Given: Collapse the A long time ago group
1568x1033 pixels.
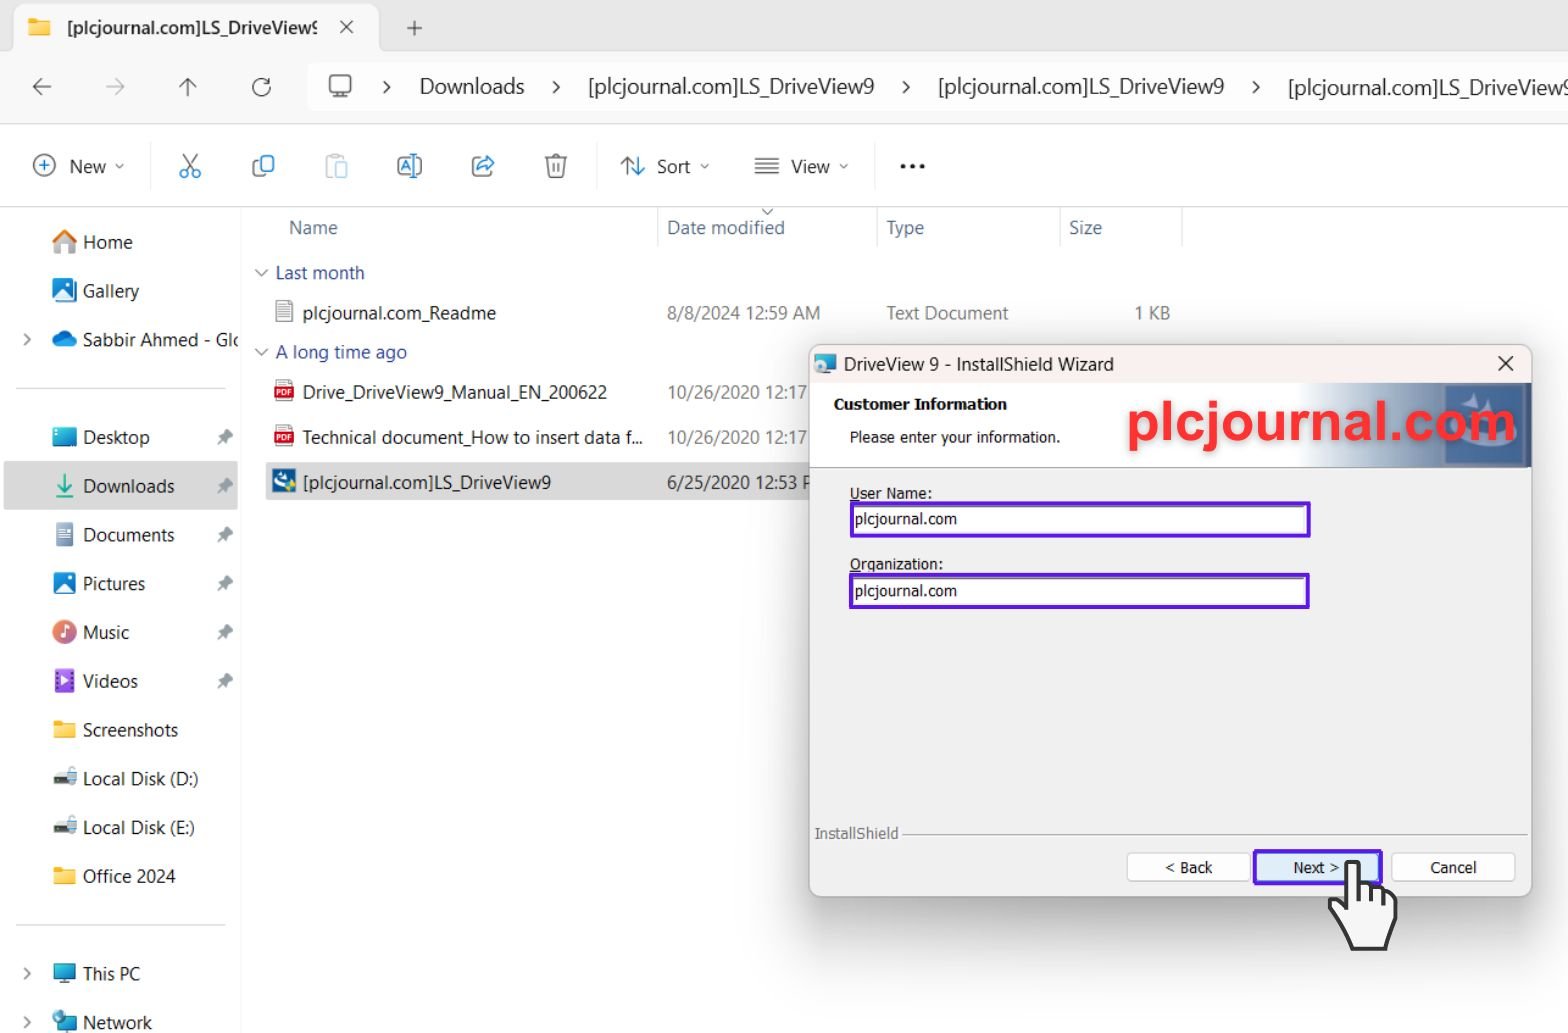Looking at the screenshot, I should tap(261, 352).
